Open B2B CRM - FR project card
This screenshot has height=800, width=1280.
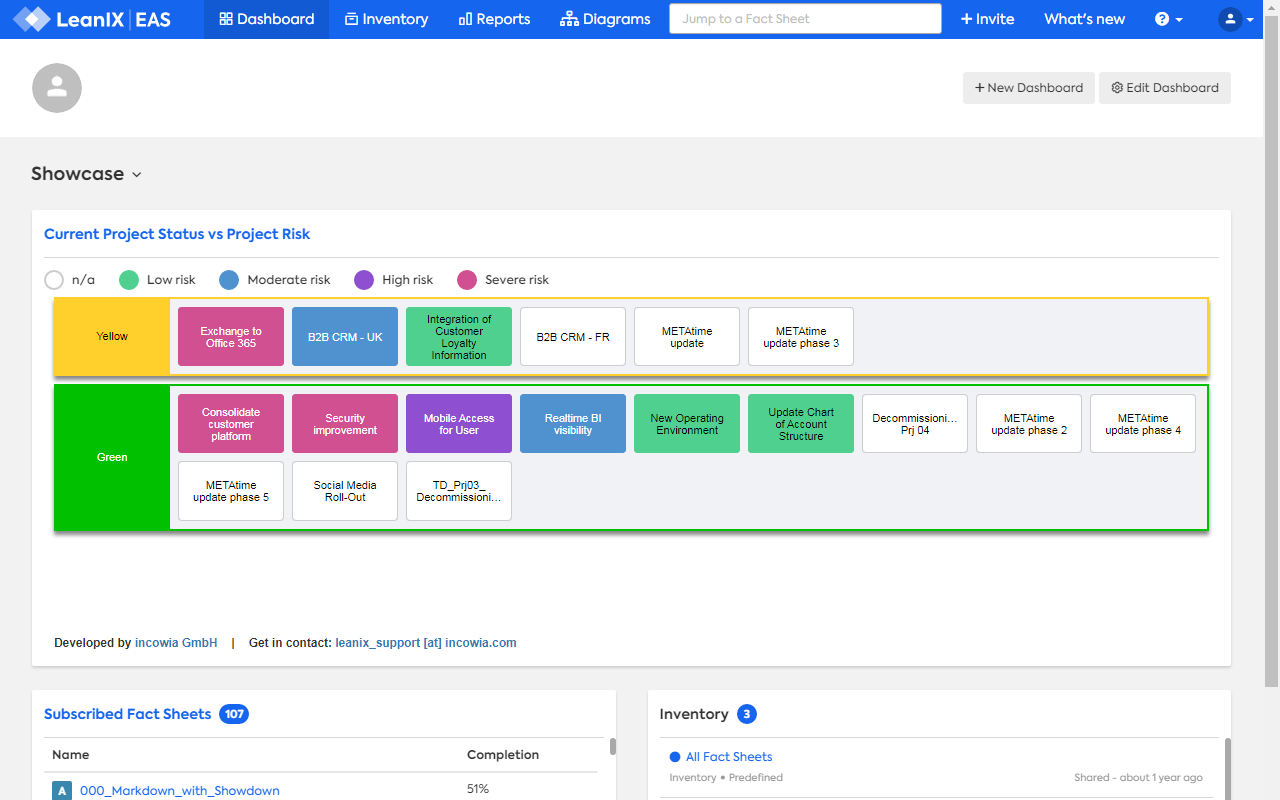pyautogui.click(x=573, y=337)
